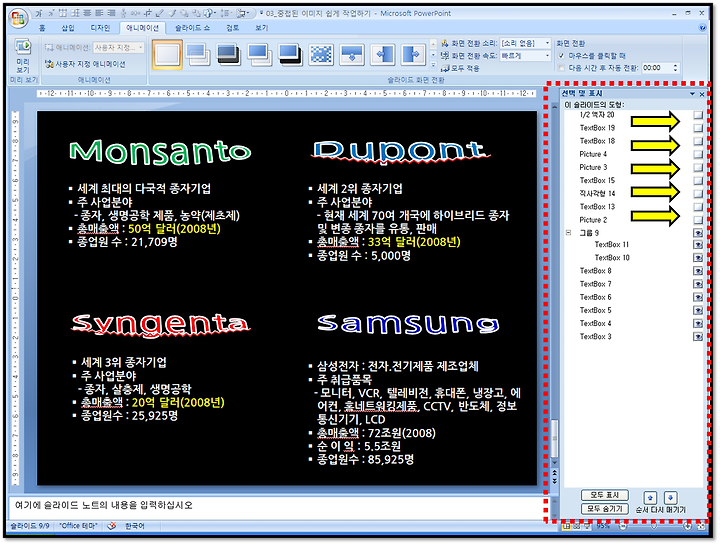Close the 선택 및 표시 pane

(702, 94)
